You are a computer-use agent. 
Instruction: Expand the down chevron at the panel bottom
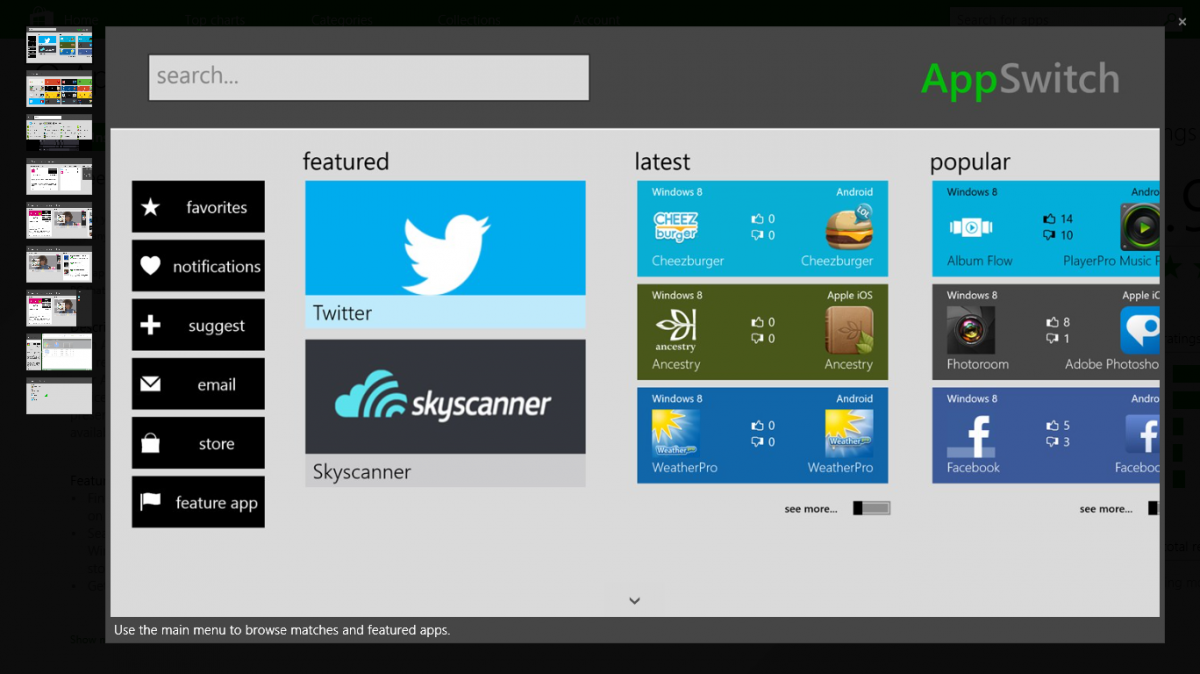pos(634,600)
